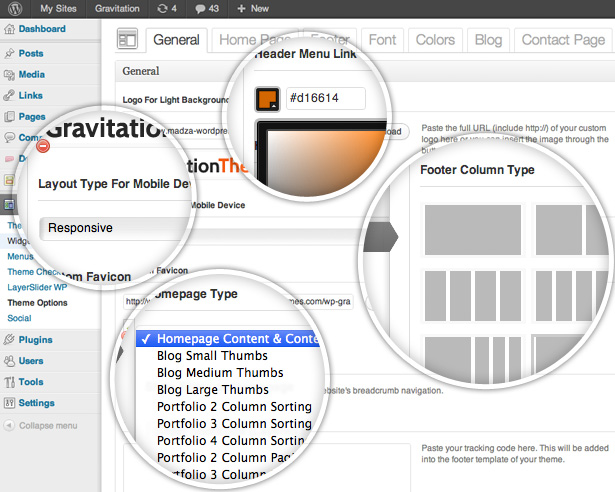
Task: Click the WordPress logo icon
Action: point(15,8)
